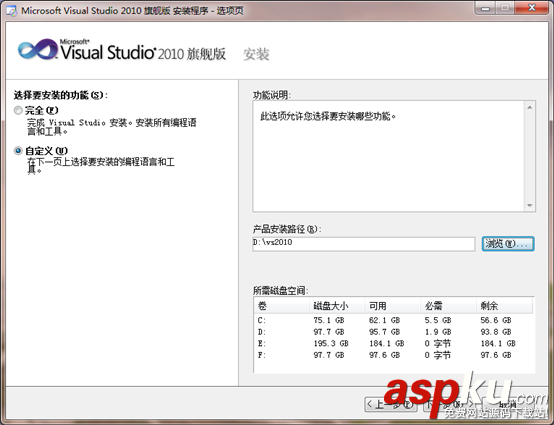Click the 可用 column header
The width and height of the screenshot is (554, 425).
tap(393, 306)
